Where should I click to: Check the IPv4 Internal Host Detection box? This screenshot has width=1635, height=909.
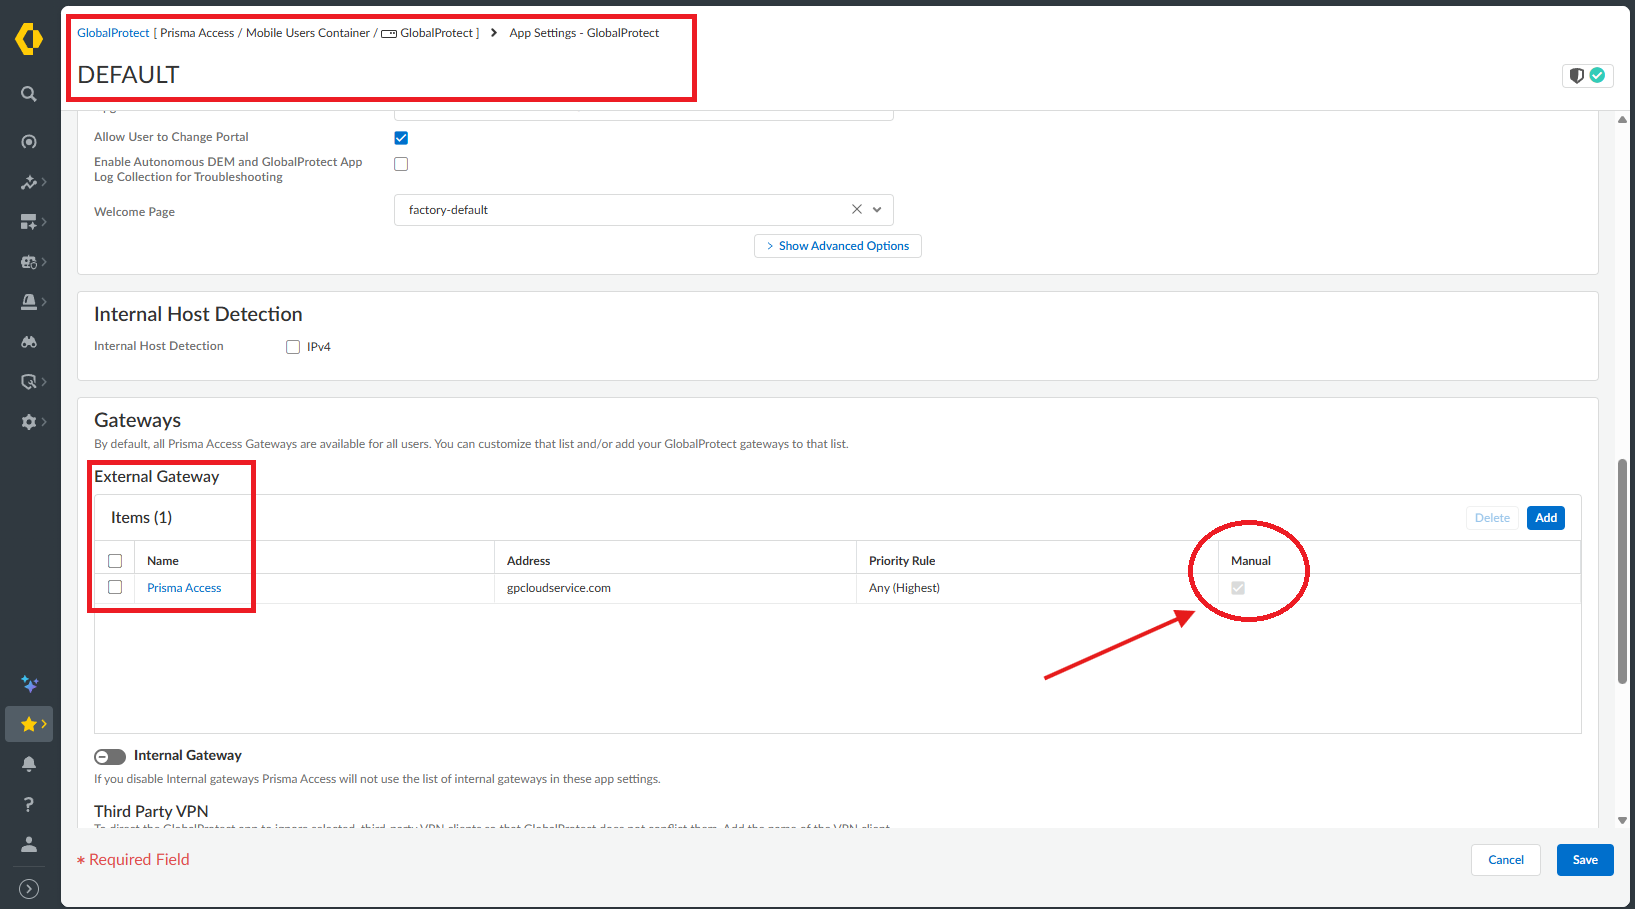coord(293,347)
